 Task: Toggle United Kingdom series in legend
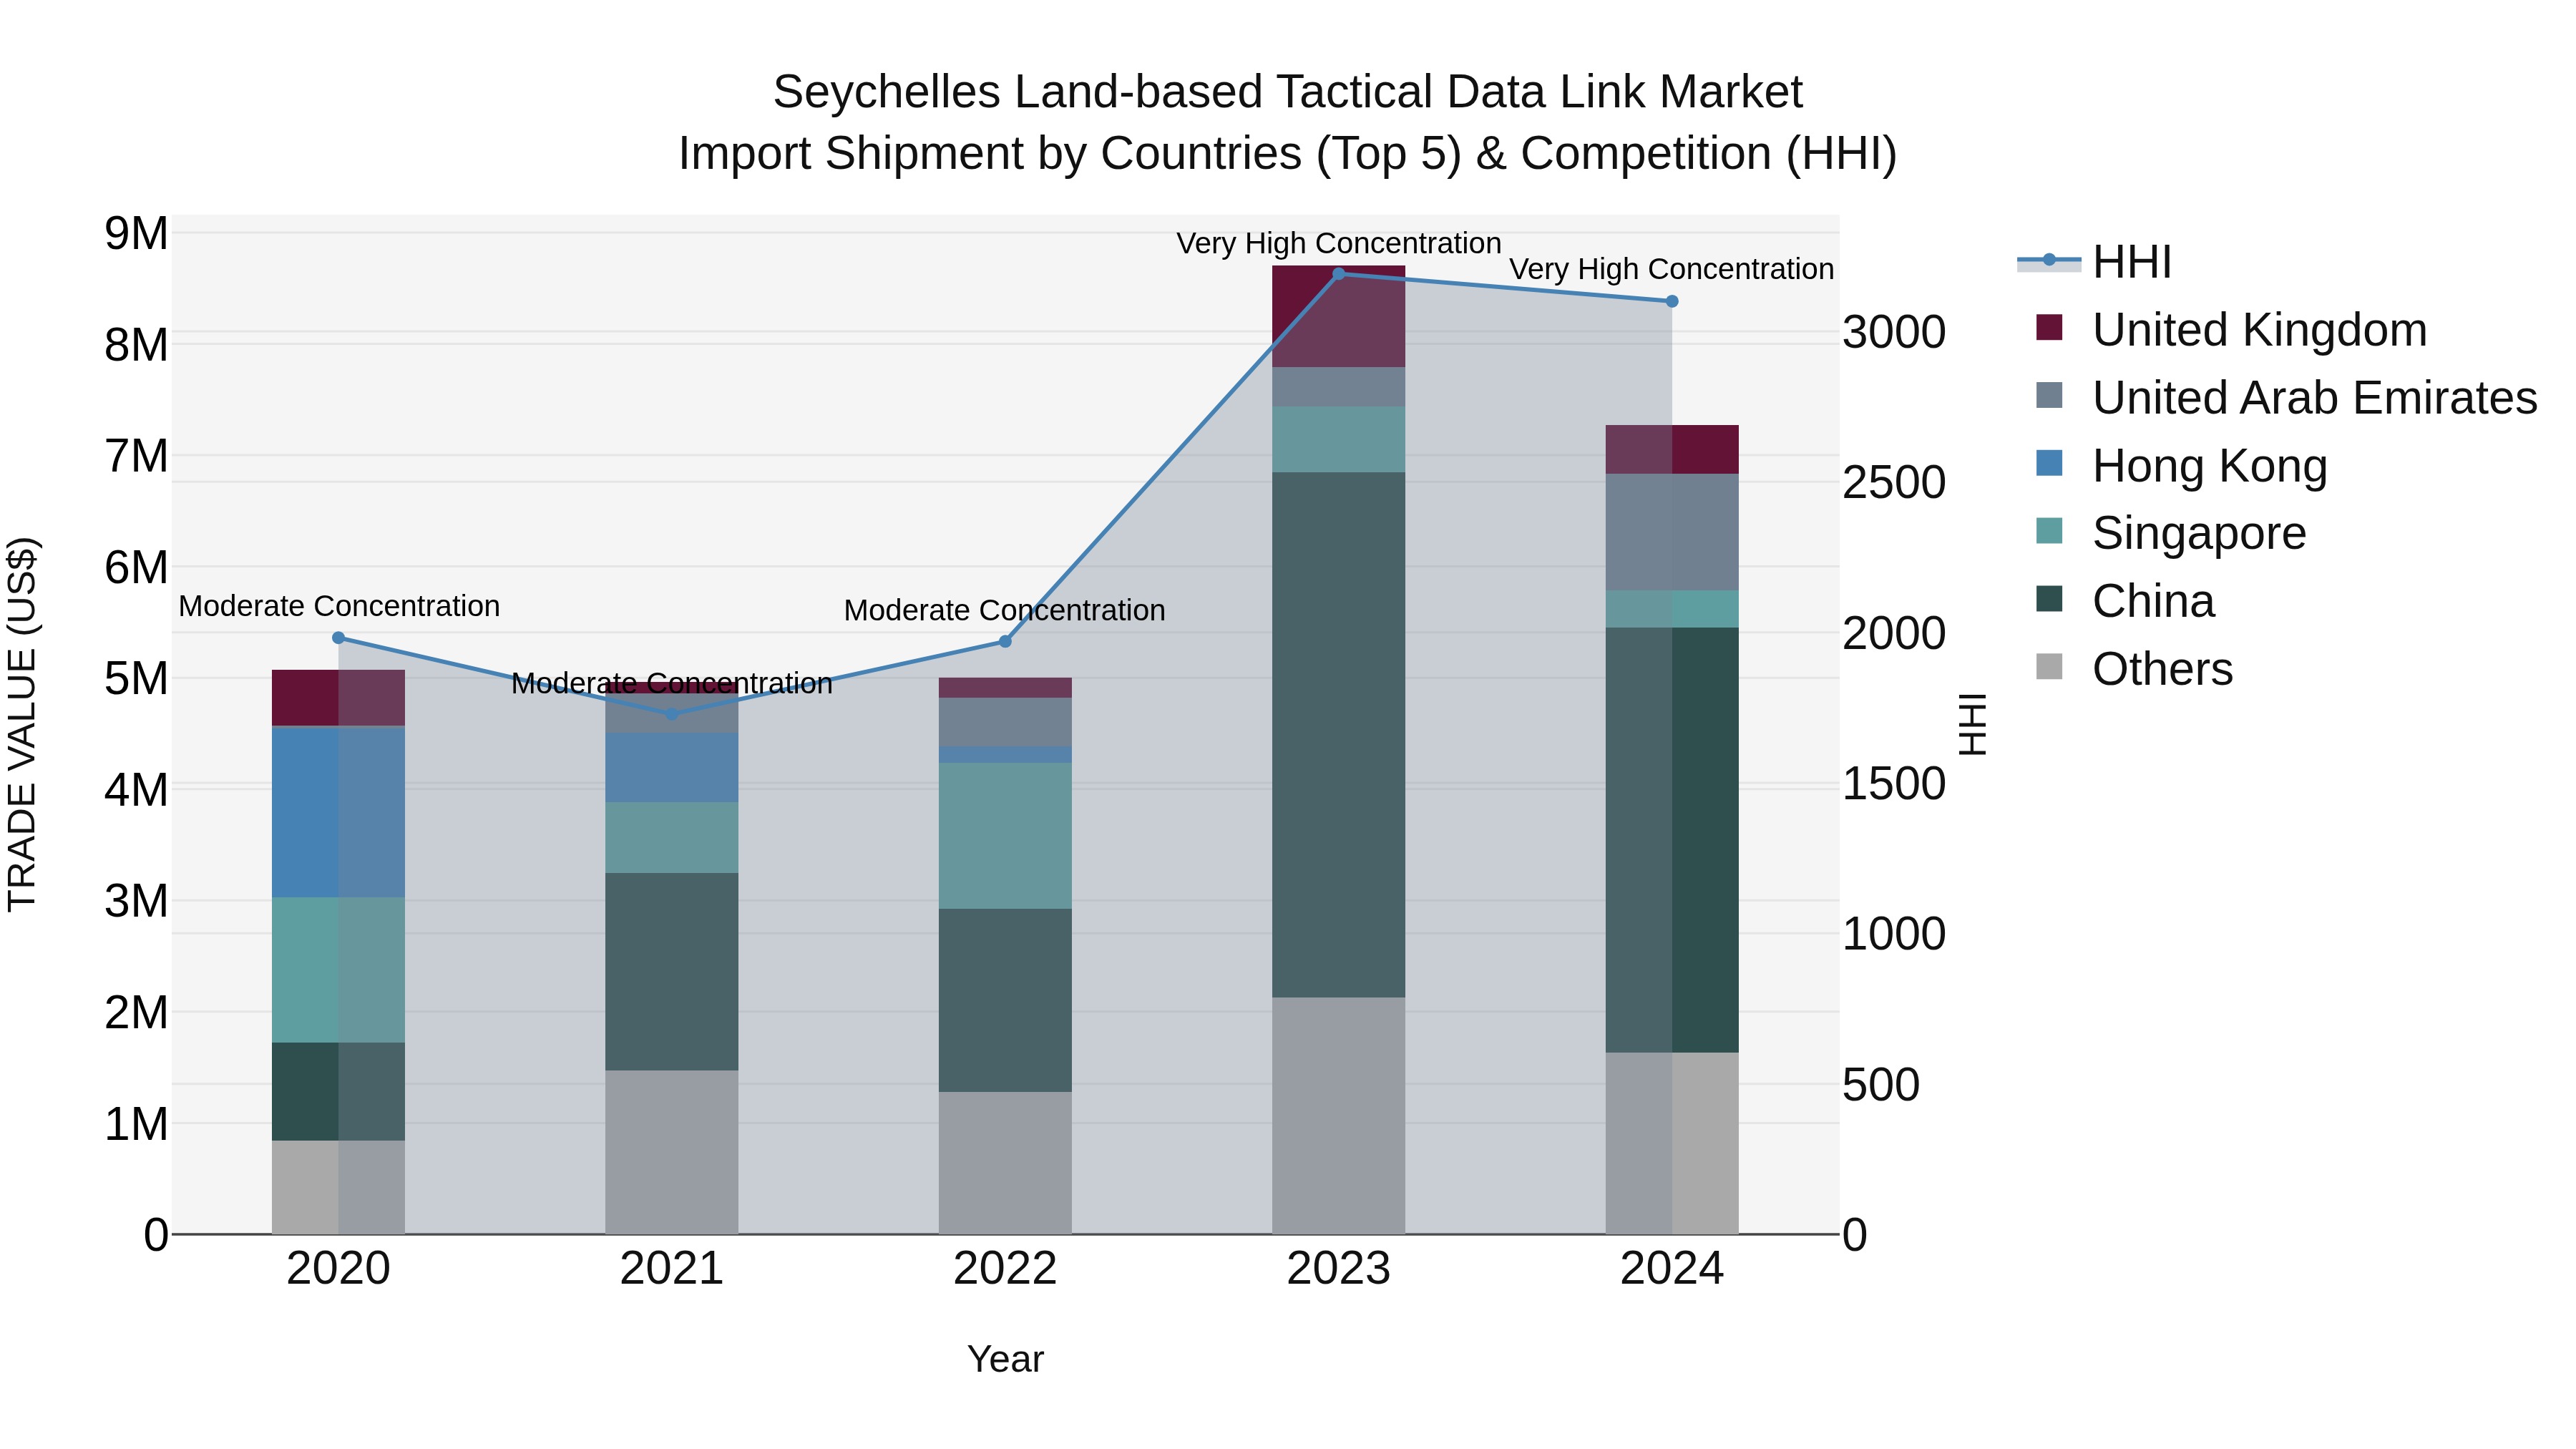[x=2232, y=330]
